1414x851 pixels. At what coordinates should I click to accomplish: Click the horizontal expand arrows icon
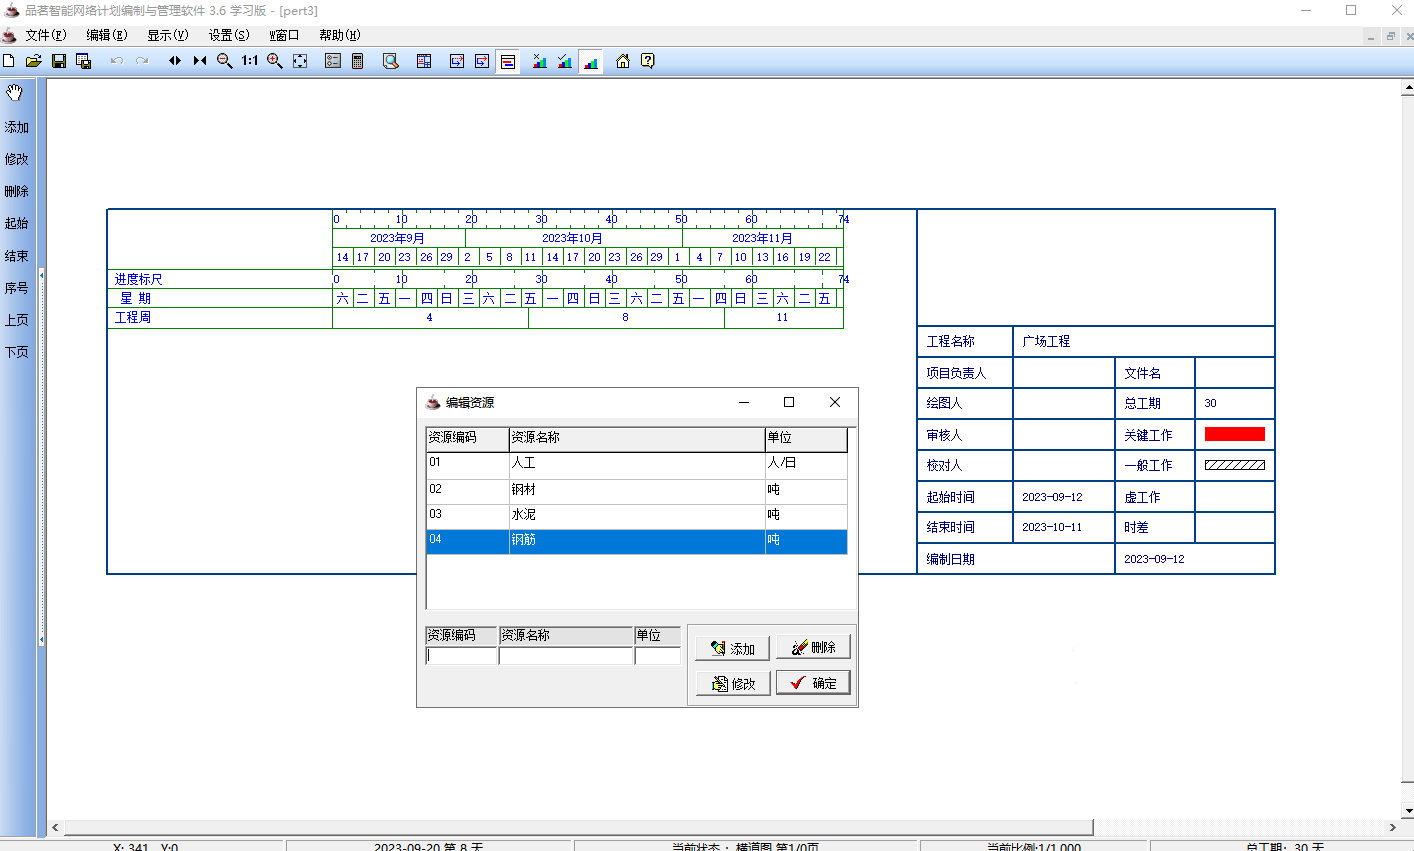175,61
